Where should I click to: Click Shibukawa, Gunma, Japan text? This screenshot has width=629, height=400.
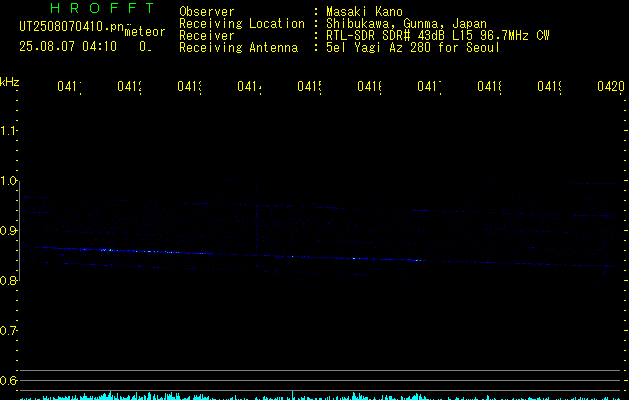pos(406,24)
